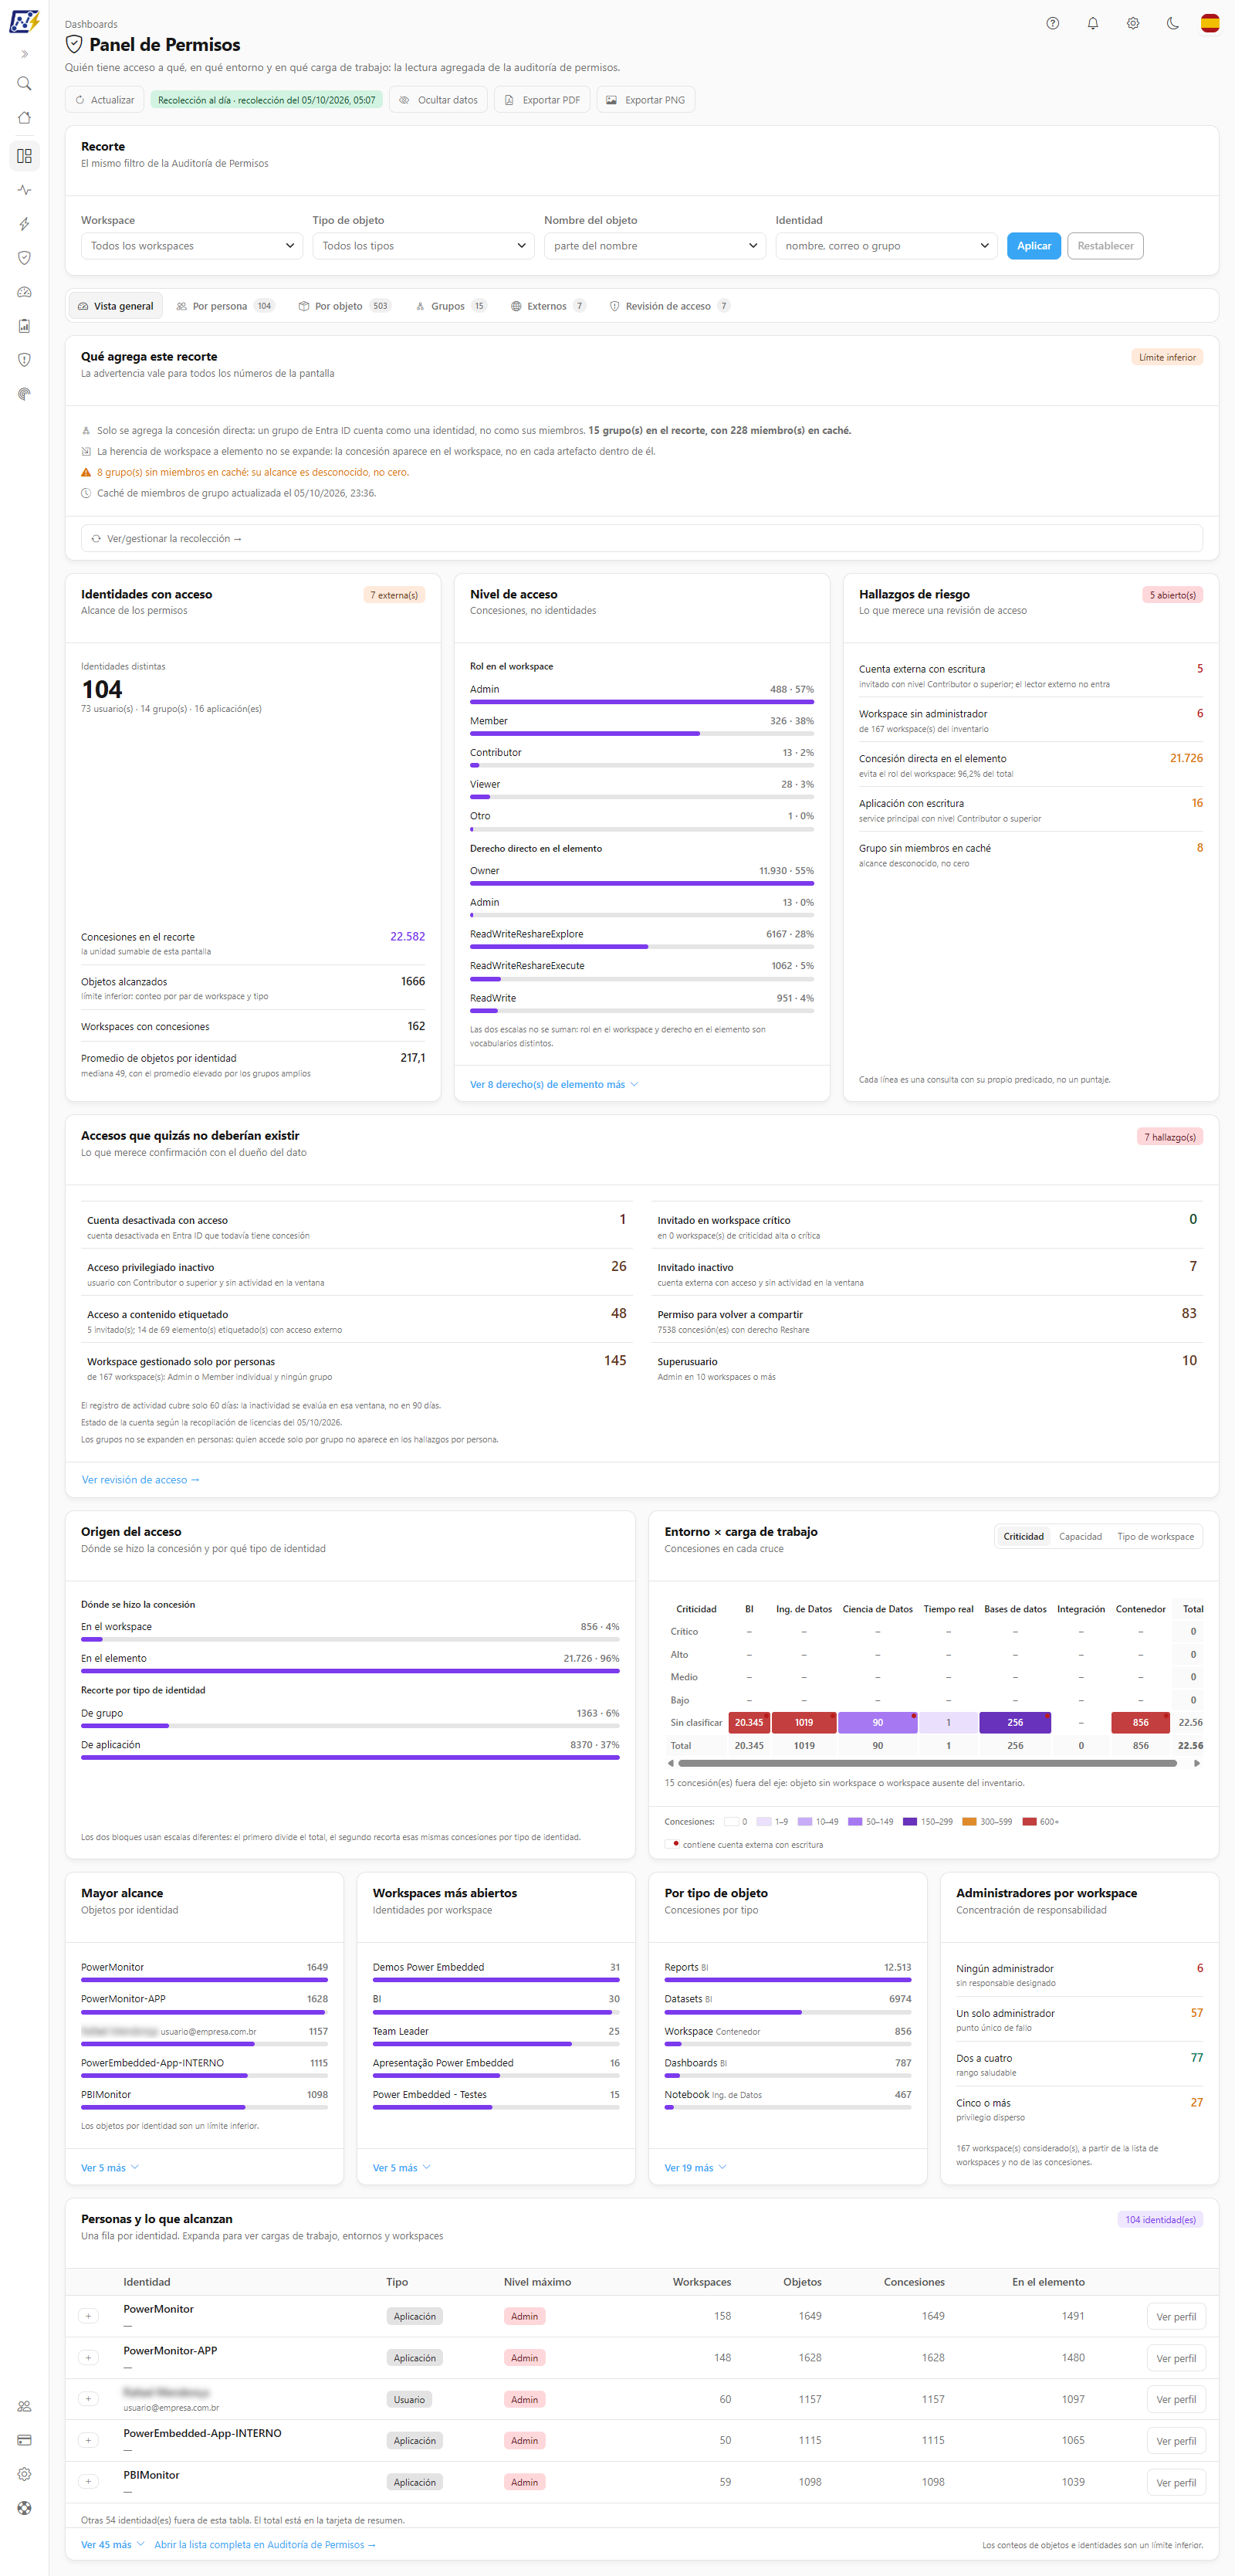1235x2576 pixels.
Task: Follow Ver revisión de acceso link
Action: [140, 1479]
